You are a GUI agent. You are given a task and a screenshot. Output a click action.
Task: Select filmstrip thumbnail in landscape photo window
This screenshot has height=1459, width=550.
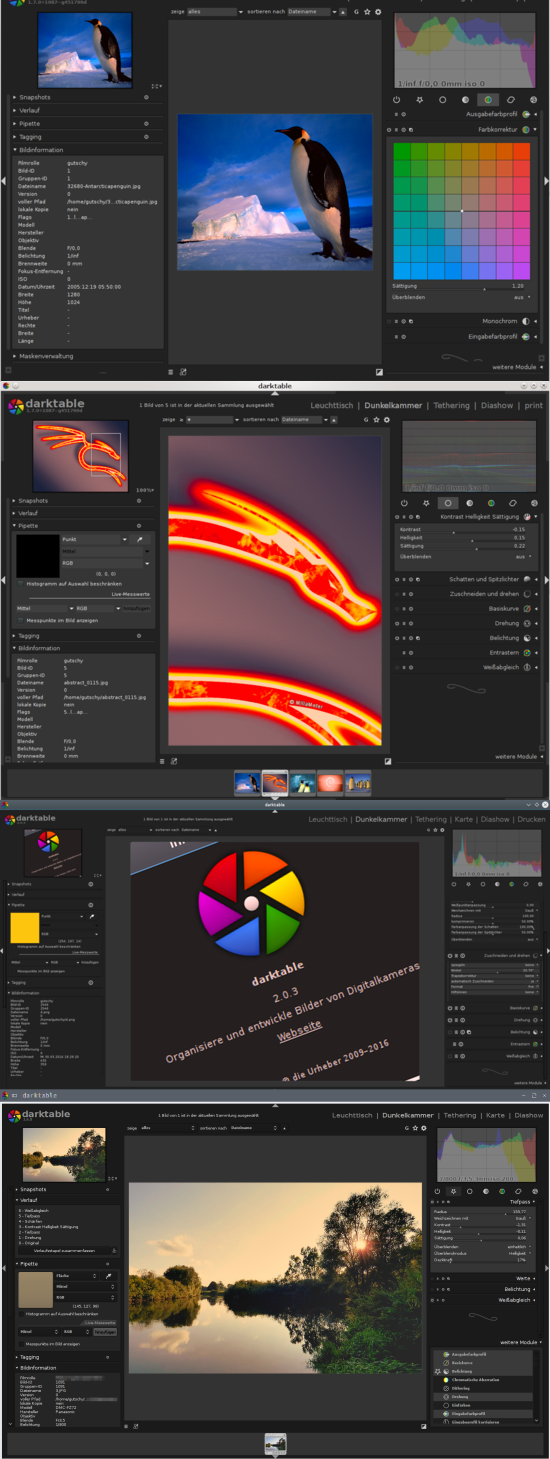[x=275, y=1443]
